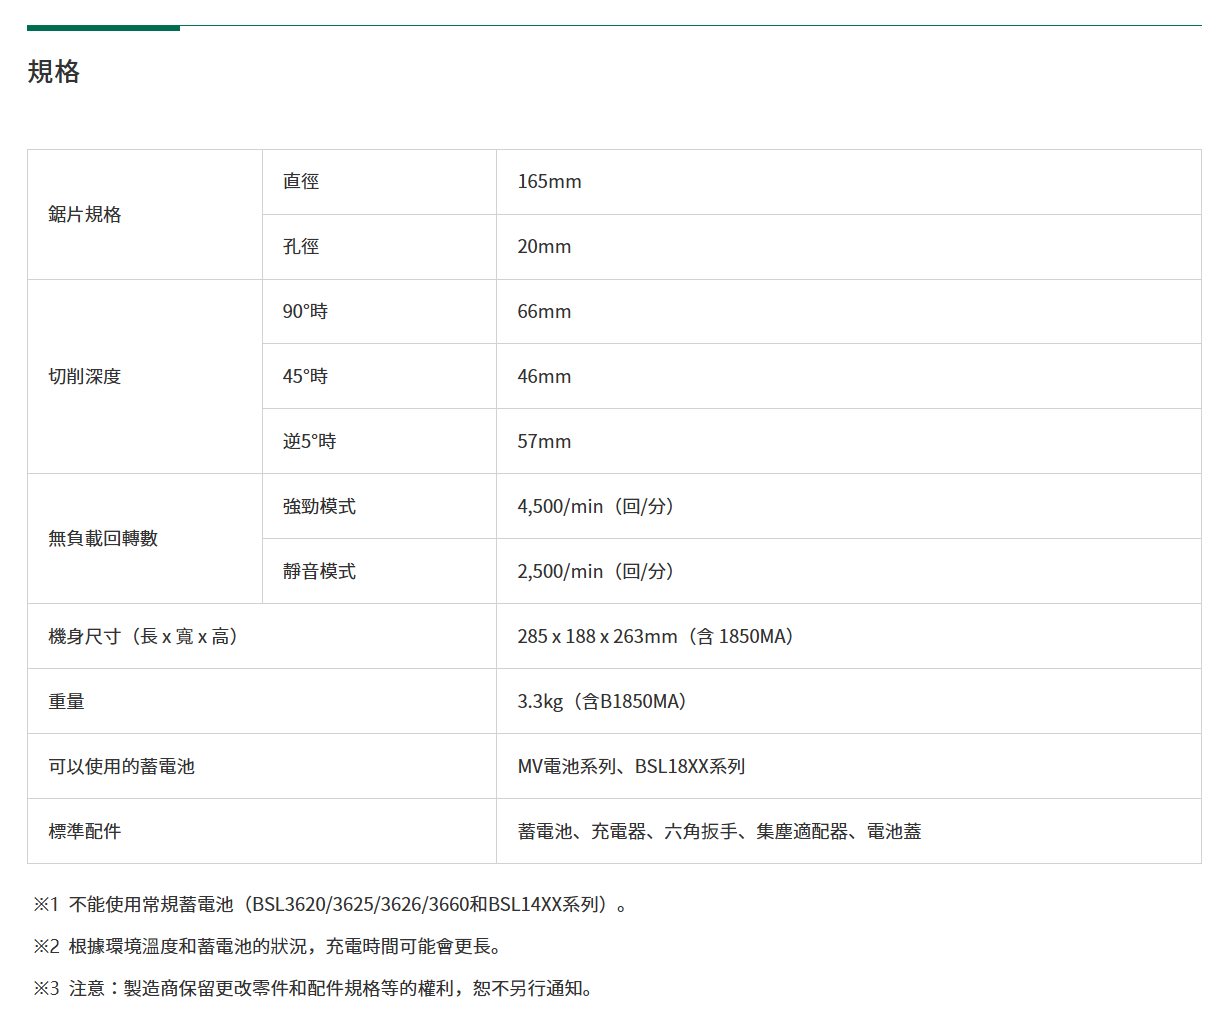Select the 無負載回轉數 row header
Image resolution: width=1216 pixels, height=1011 pixels.
103,539
